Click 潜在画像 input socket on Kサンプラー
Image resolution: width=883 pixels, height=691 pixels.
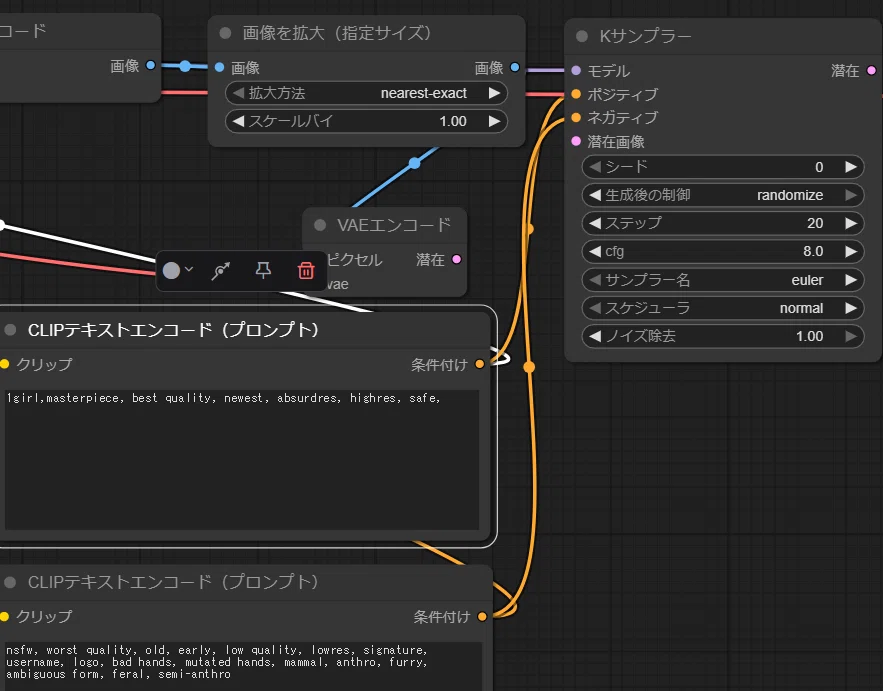click(x=576, y=141)
